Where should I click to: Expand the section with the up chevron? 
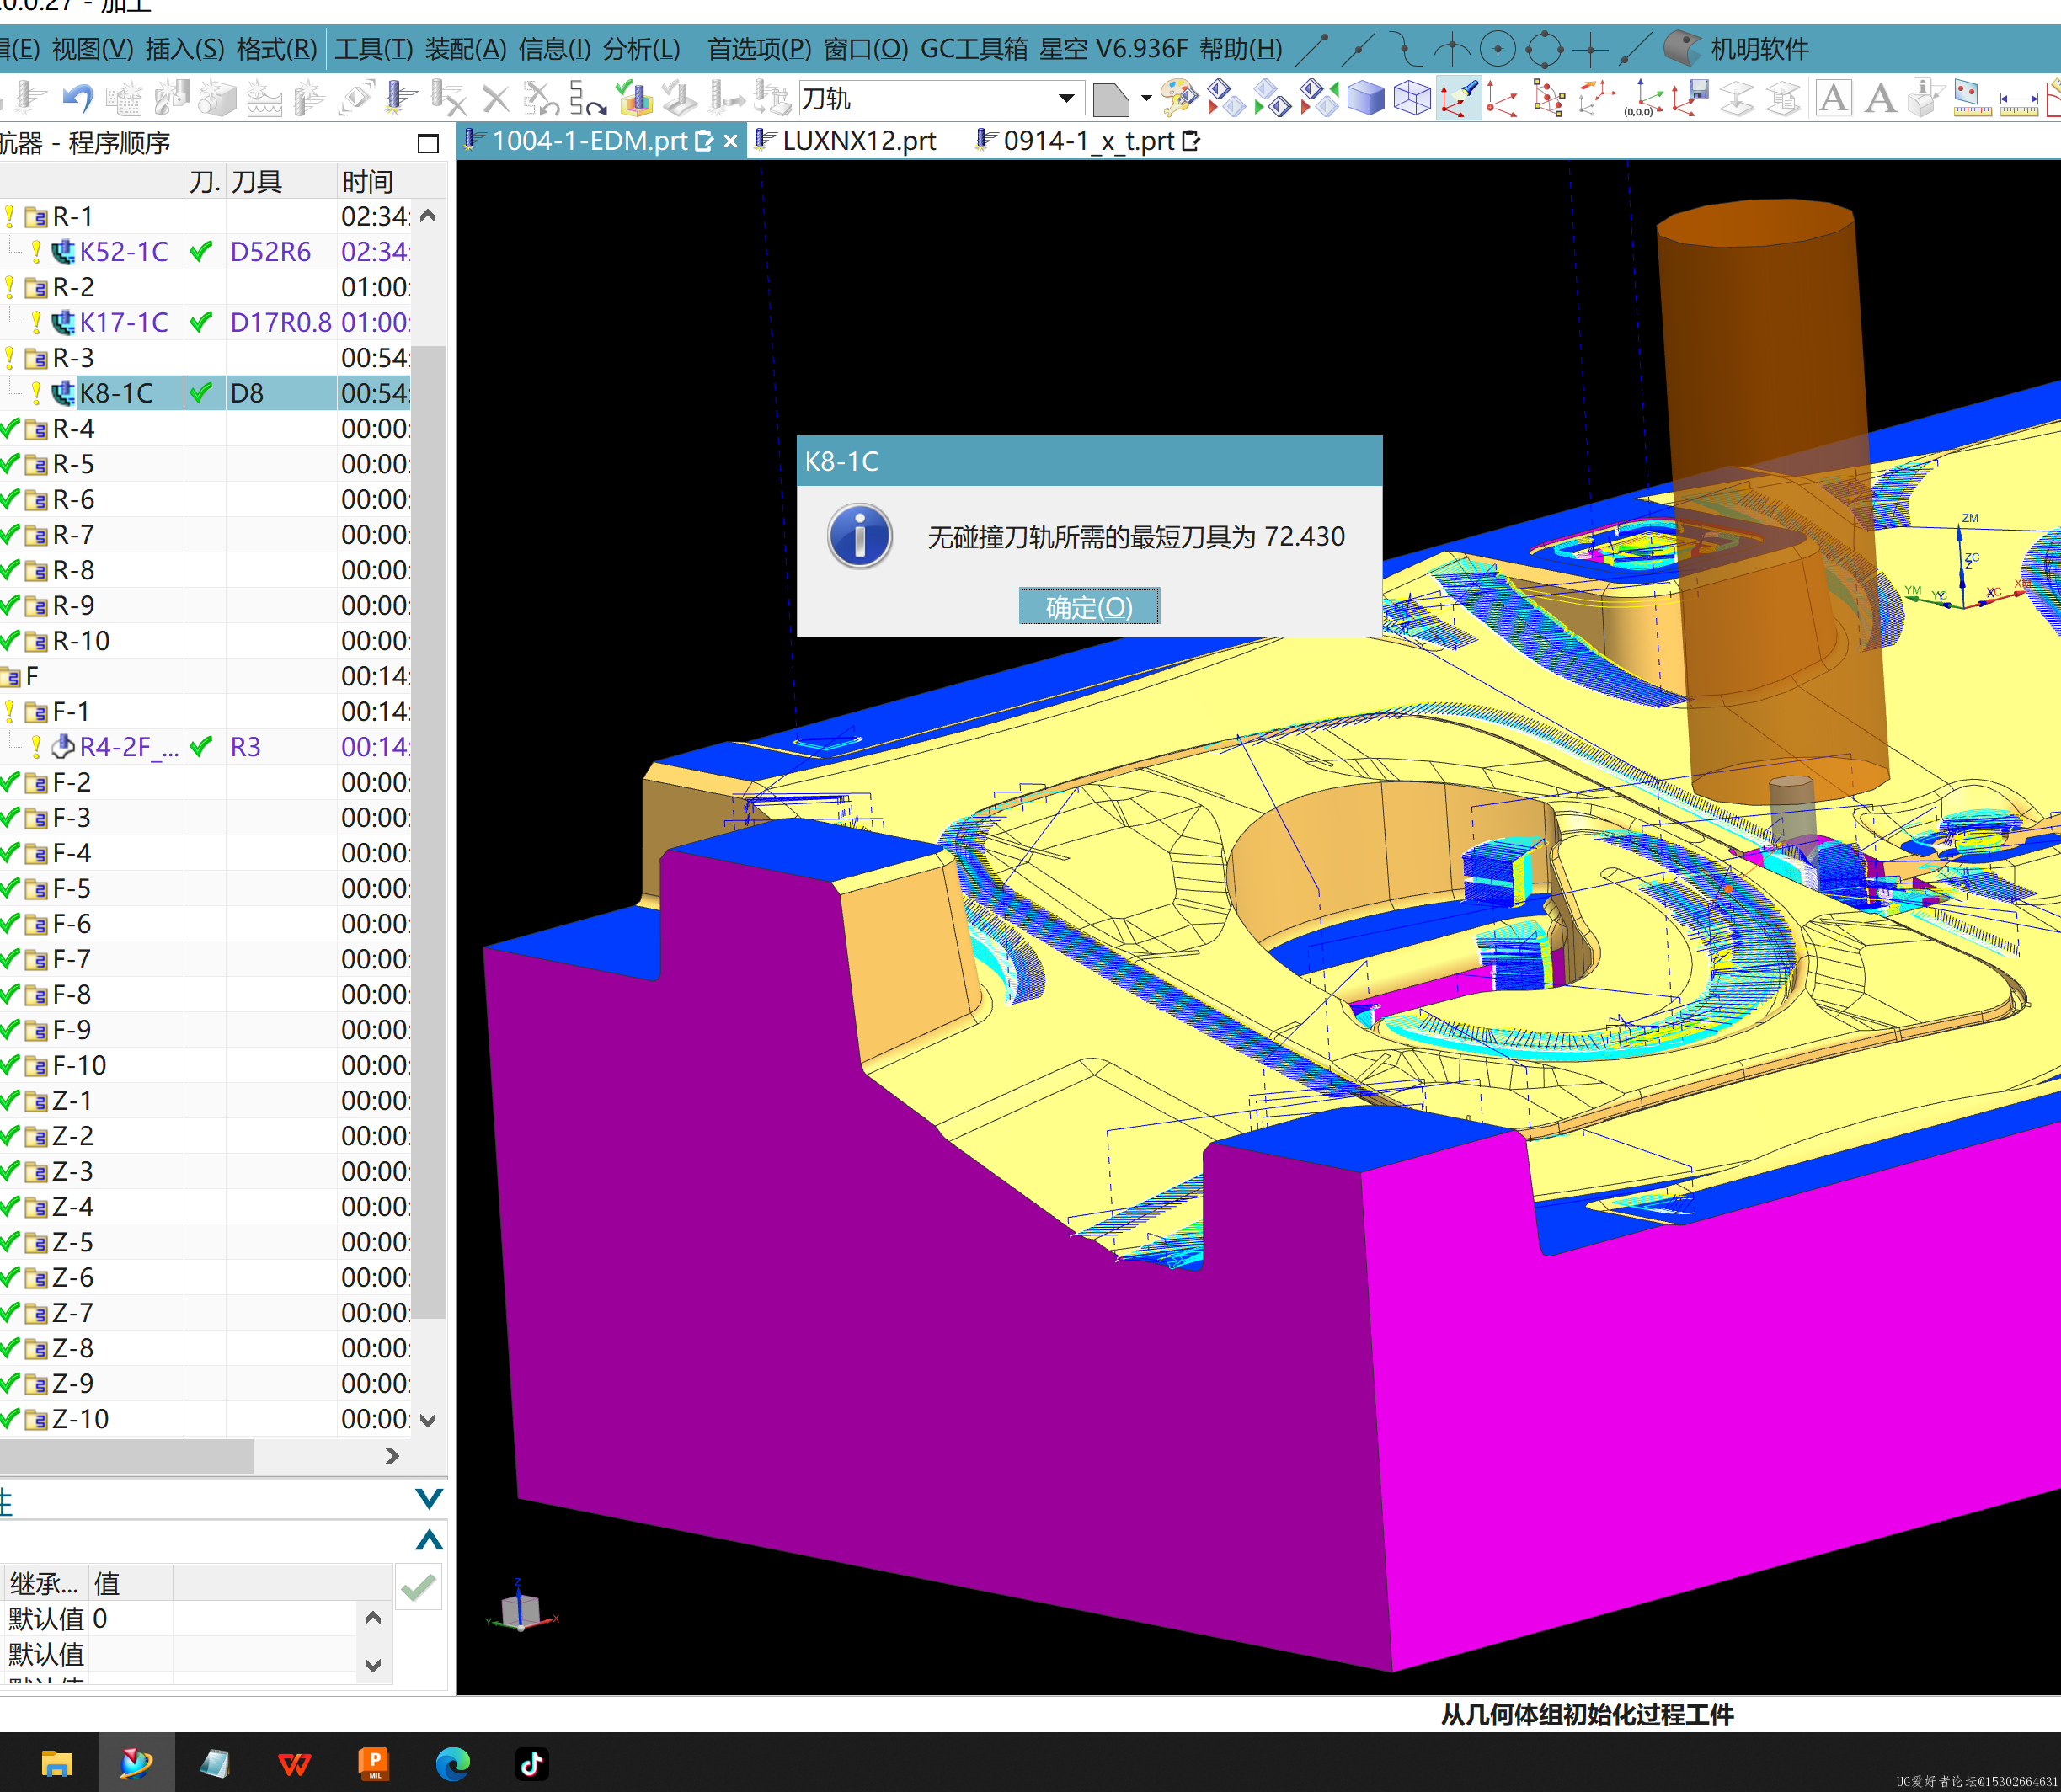click(x=428, y=1539)
